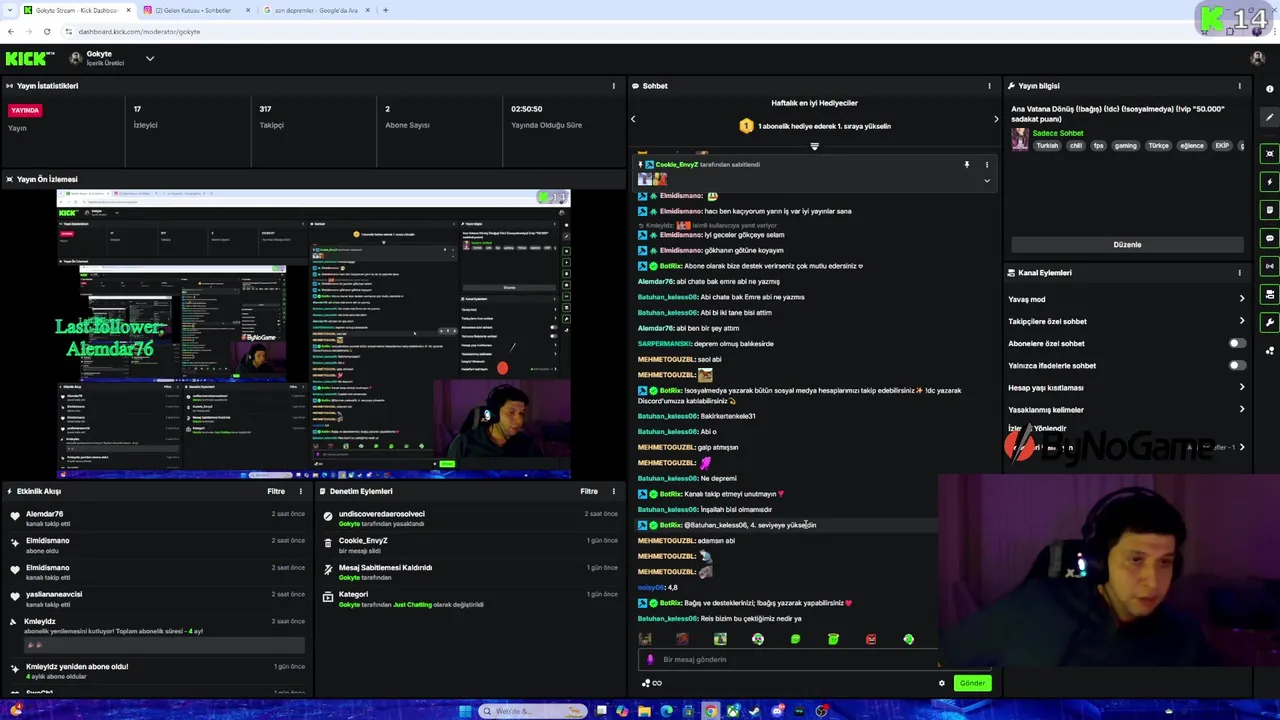1280x720 pixels.
Task: Click the gaming tag chip
Action: 1126,146
